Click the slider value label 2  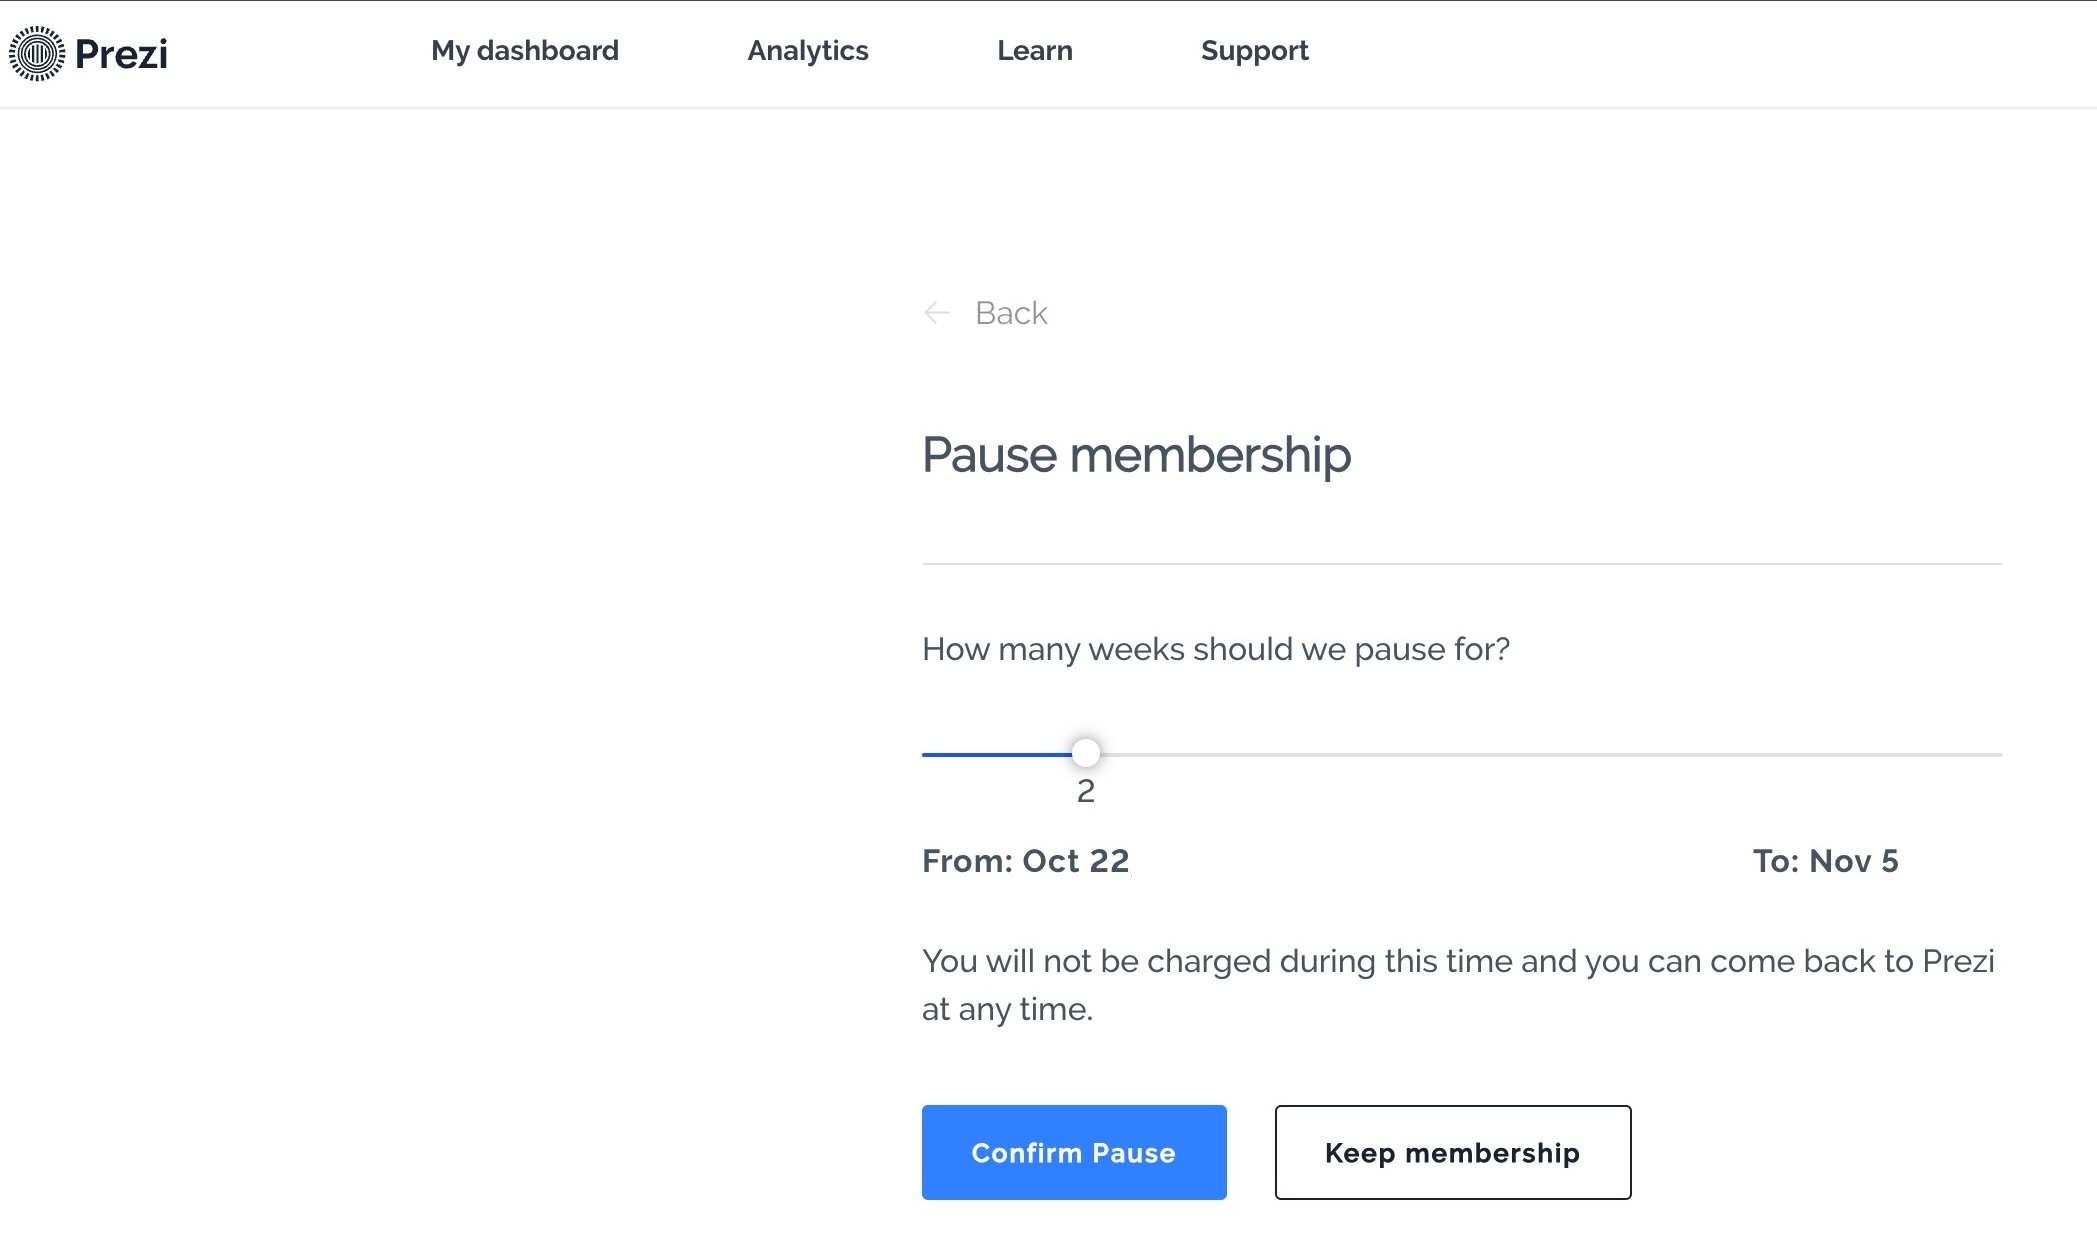[1085, 791]
